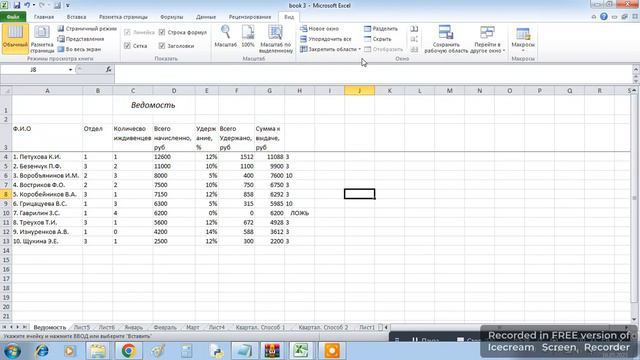Switch to the Главная home ribbon tab
Image resolution: width=640 pixels, height=360 pixels.
click(44, 17)
